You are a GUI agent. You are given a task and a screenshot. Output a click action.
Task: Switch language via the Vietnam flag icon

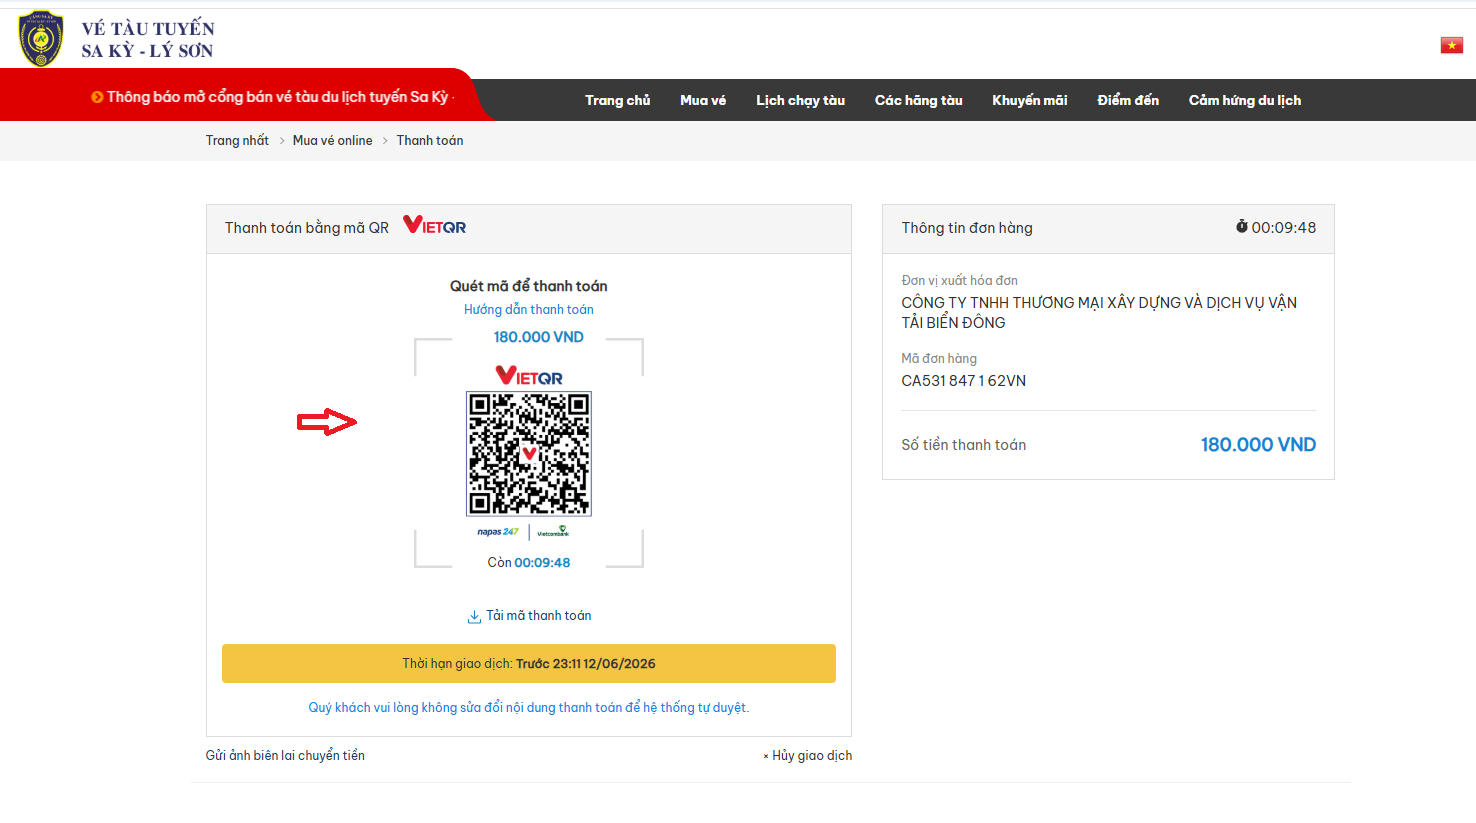(x=1451, y=45)
